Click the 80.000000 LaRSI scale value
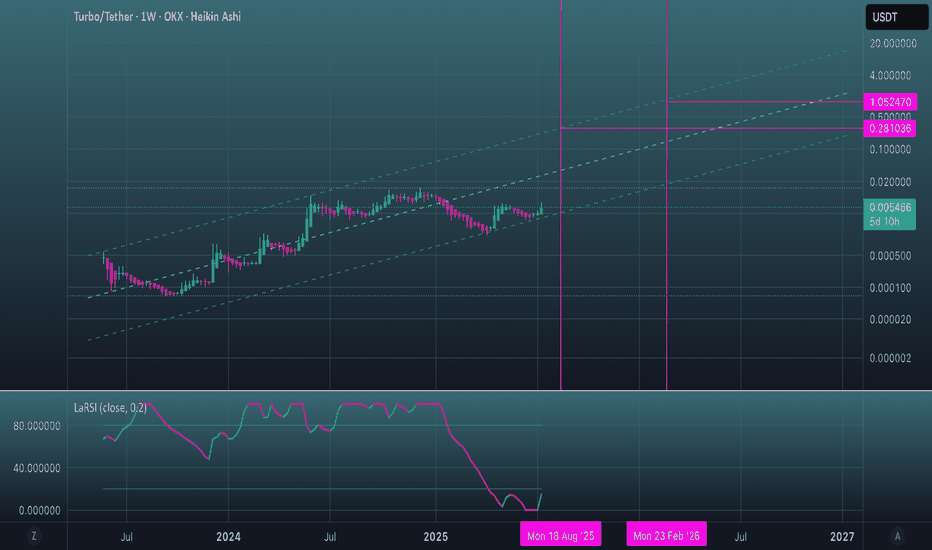Image resolution: width=932 pixels, height=550 pixels. tap(36, 426)
